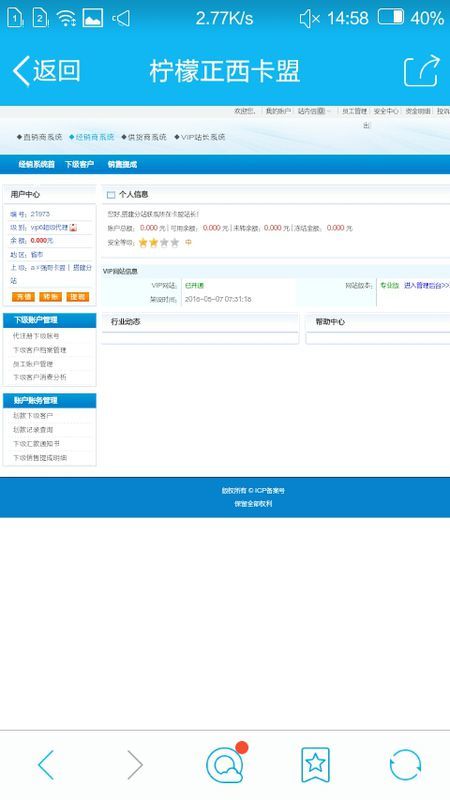
Task: Click 进入管理后台>> link
Action: (427, 286)
